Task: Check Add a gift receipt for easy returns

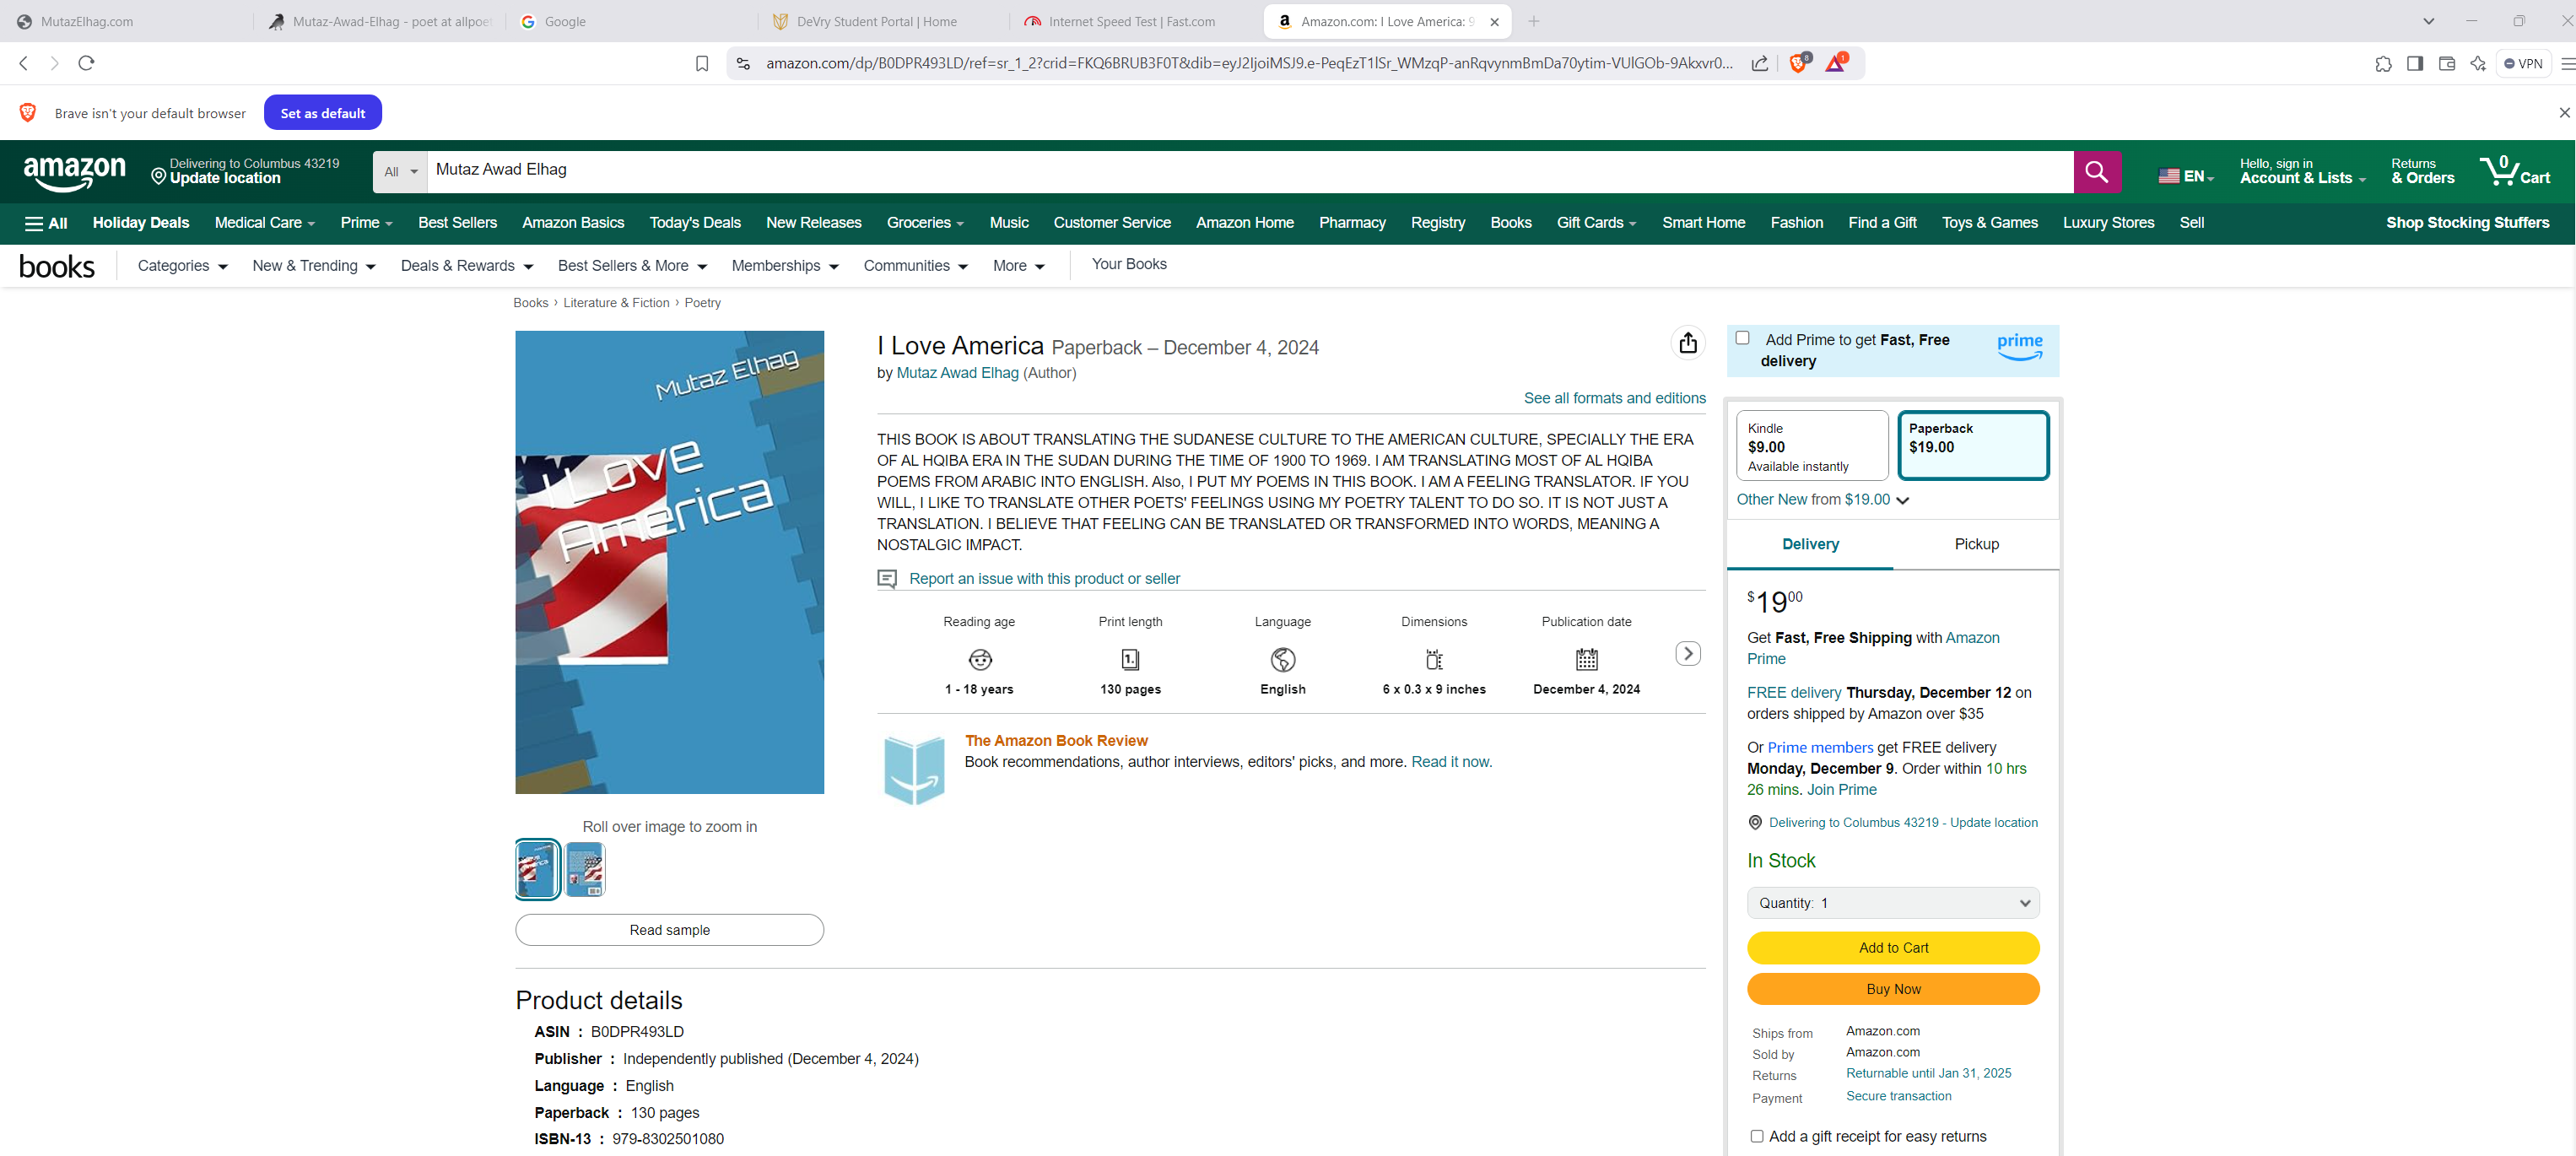Action: [1756, 1136]
